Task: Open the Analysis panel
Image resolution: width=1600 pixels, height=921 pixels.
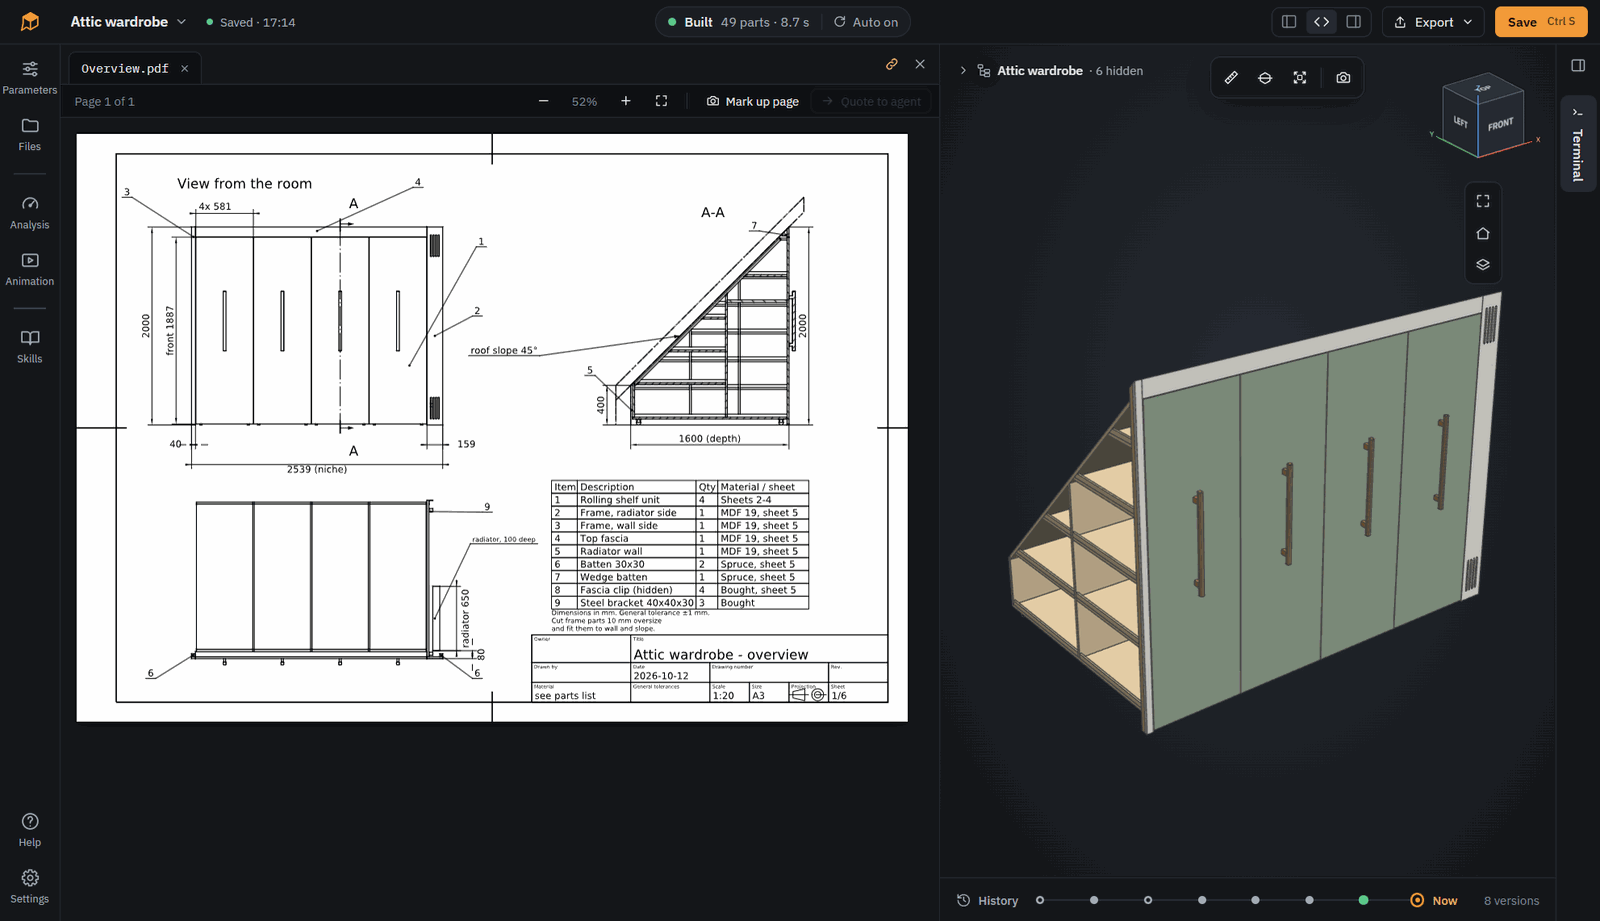Action: (x=30, y=212)
